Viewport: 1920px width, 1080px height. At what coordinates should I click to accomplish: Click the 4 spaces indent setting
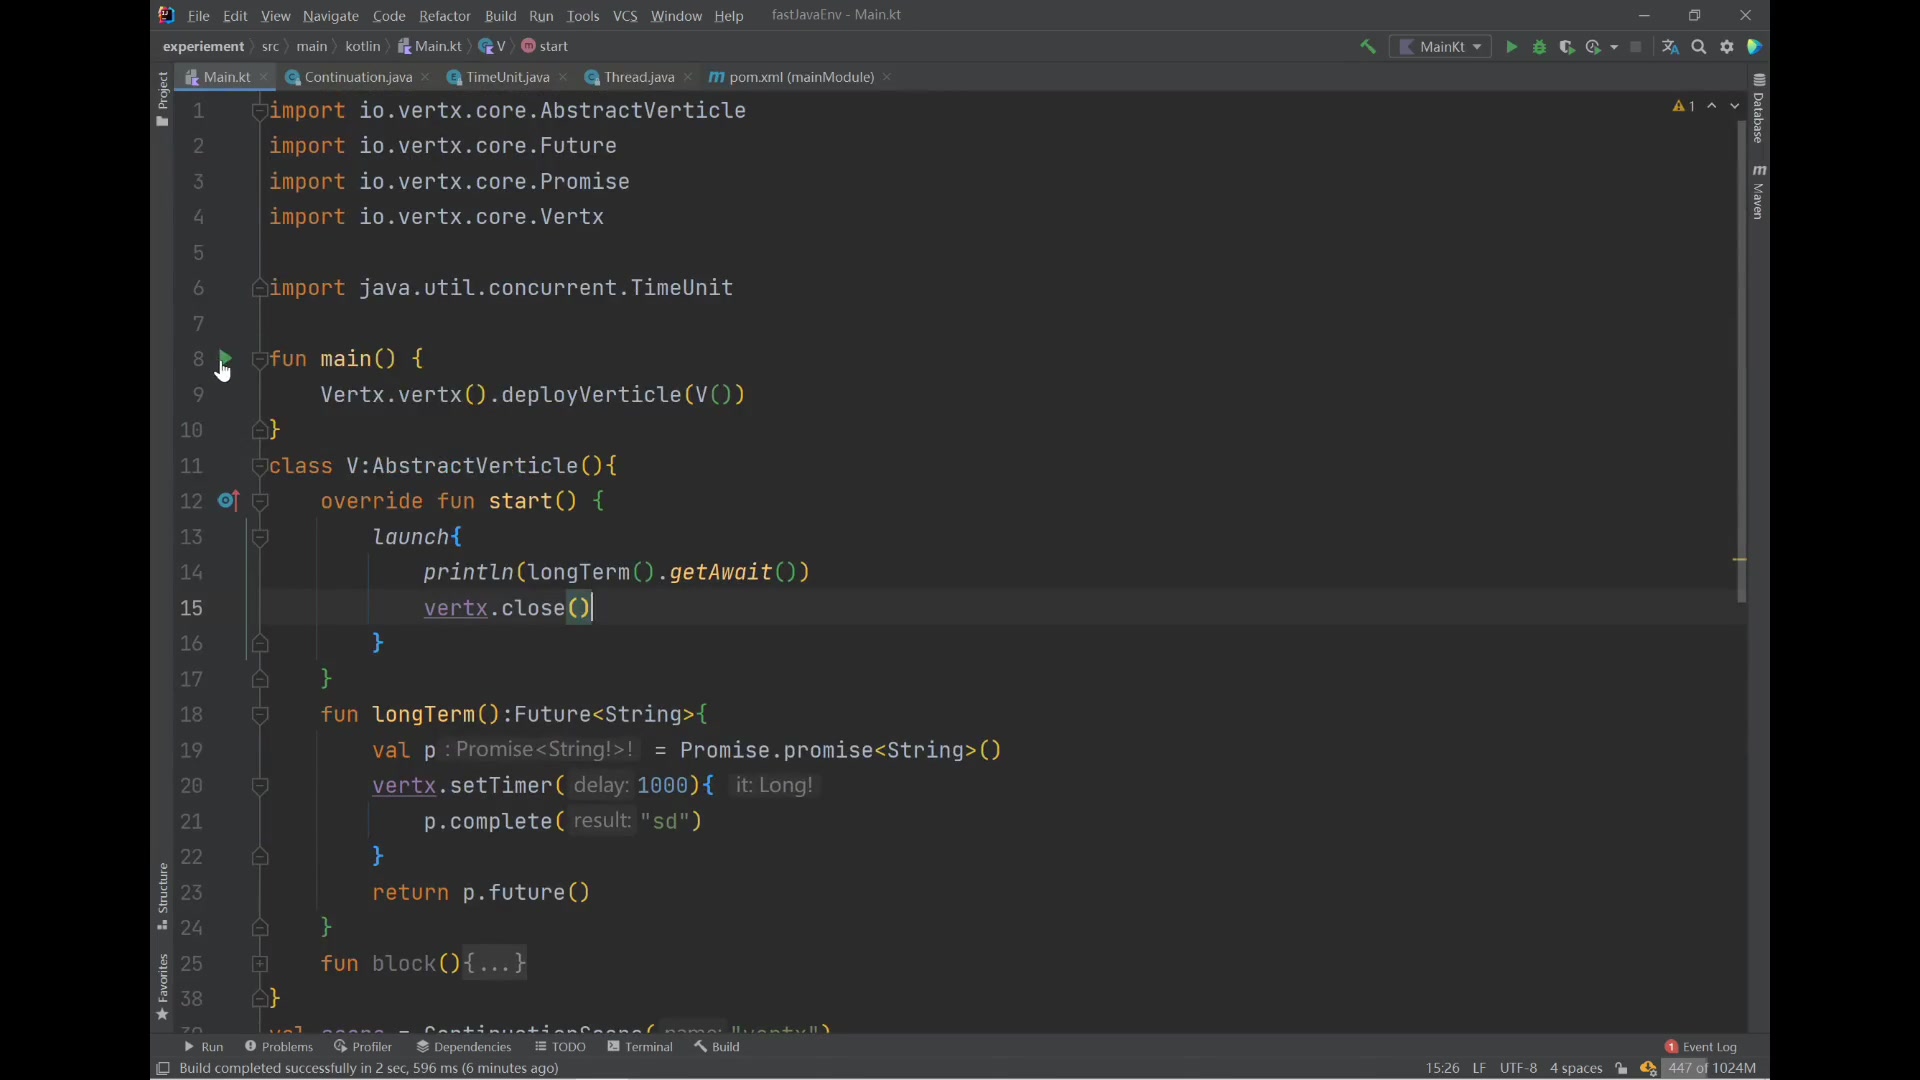tap(1576, 1069)
